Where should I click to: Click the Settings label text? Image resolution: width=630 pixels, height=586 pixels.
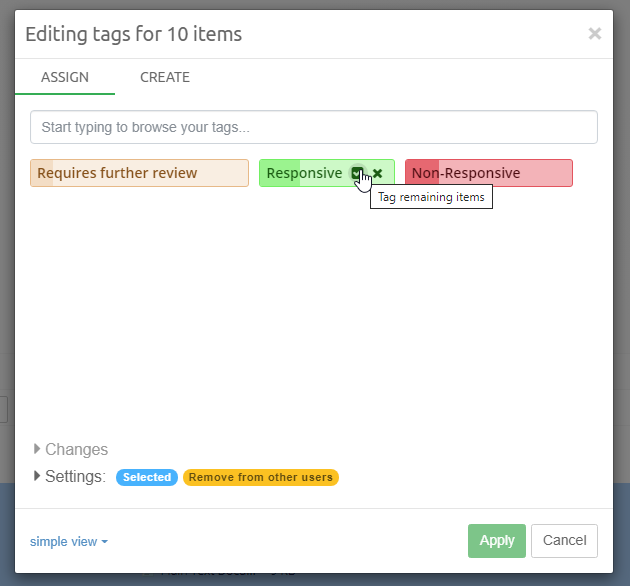click(x=76, y=476)
